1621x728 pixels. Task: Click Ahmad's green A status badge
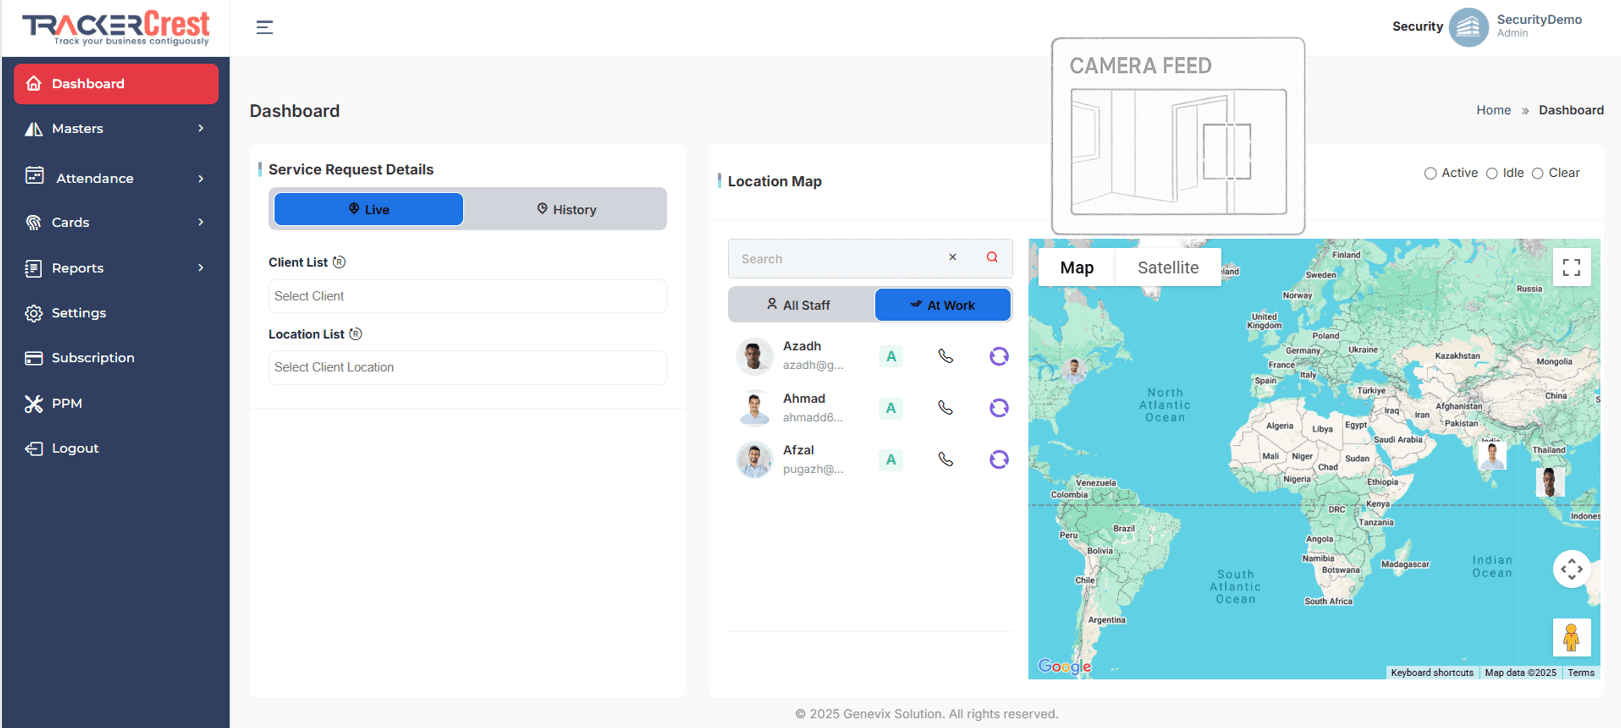click(x=891, y=408)
